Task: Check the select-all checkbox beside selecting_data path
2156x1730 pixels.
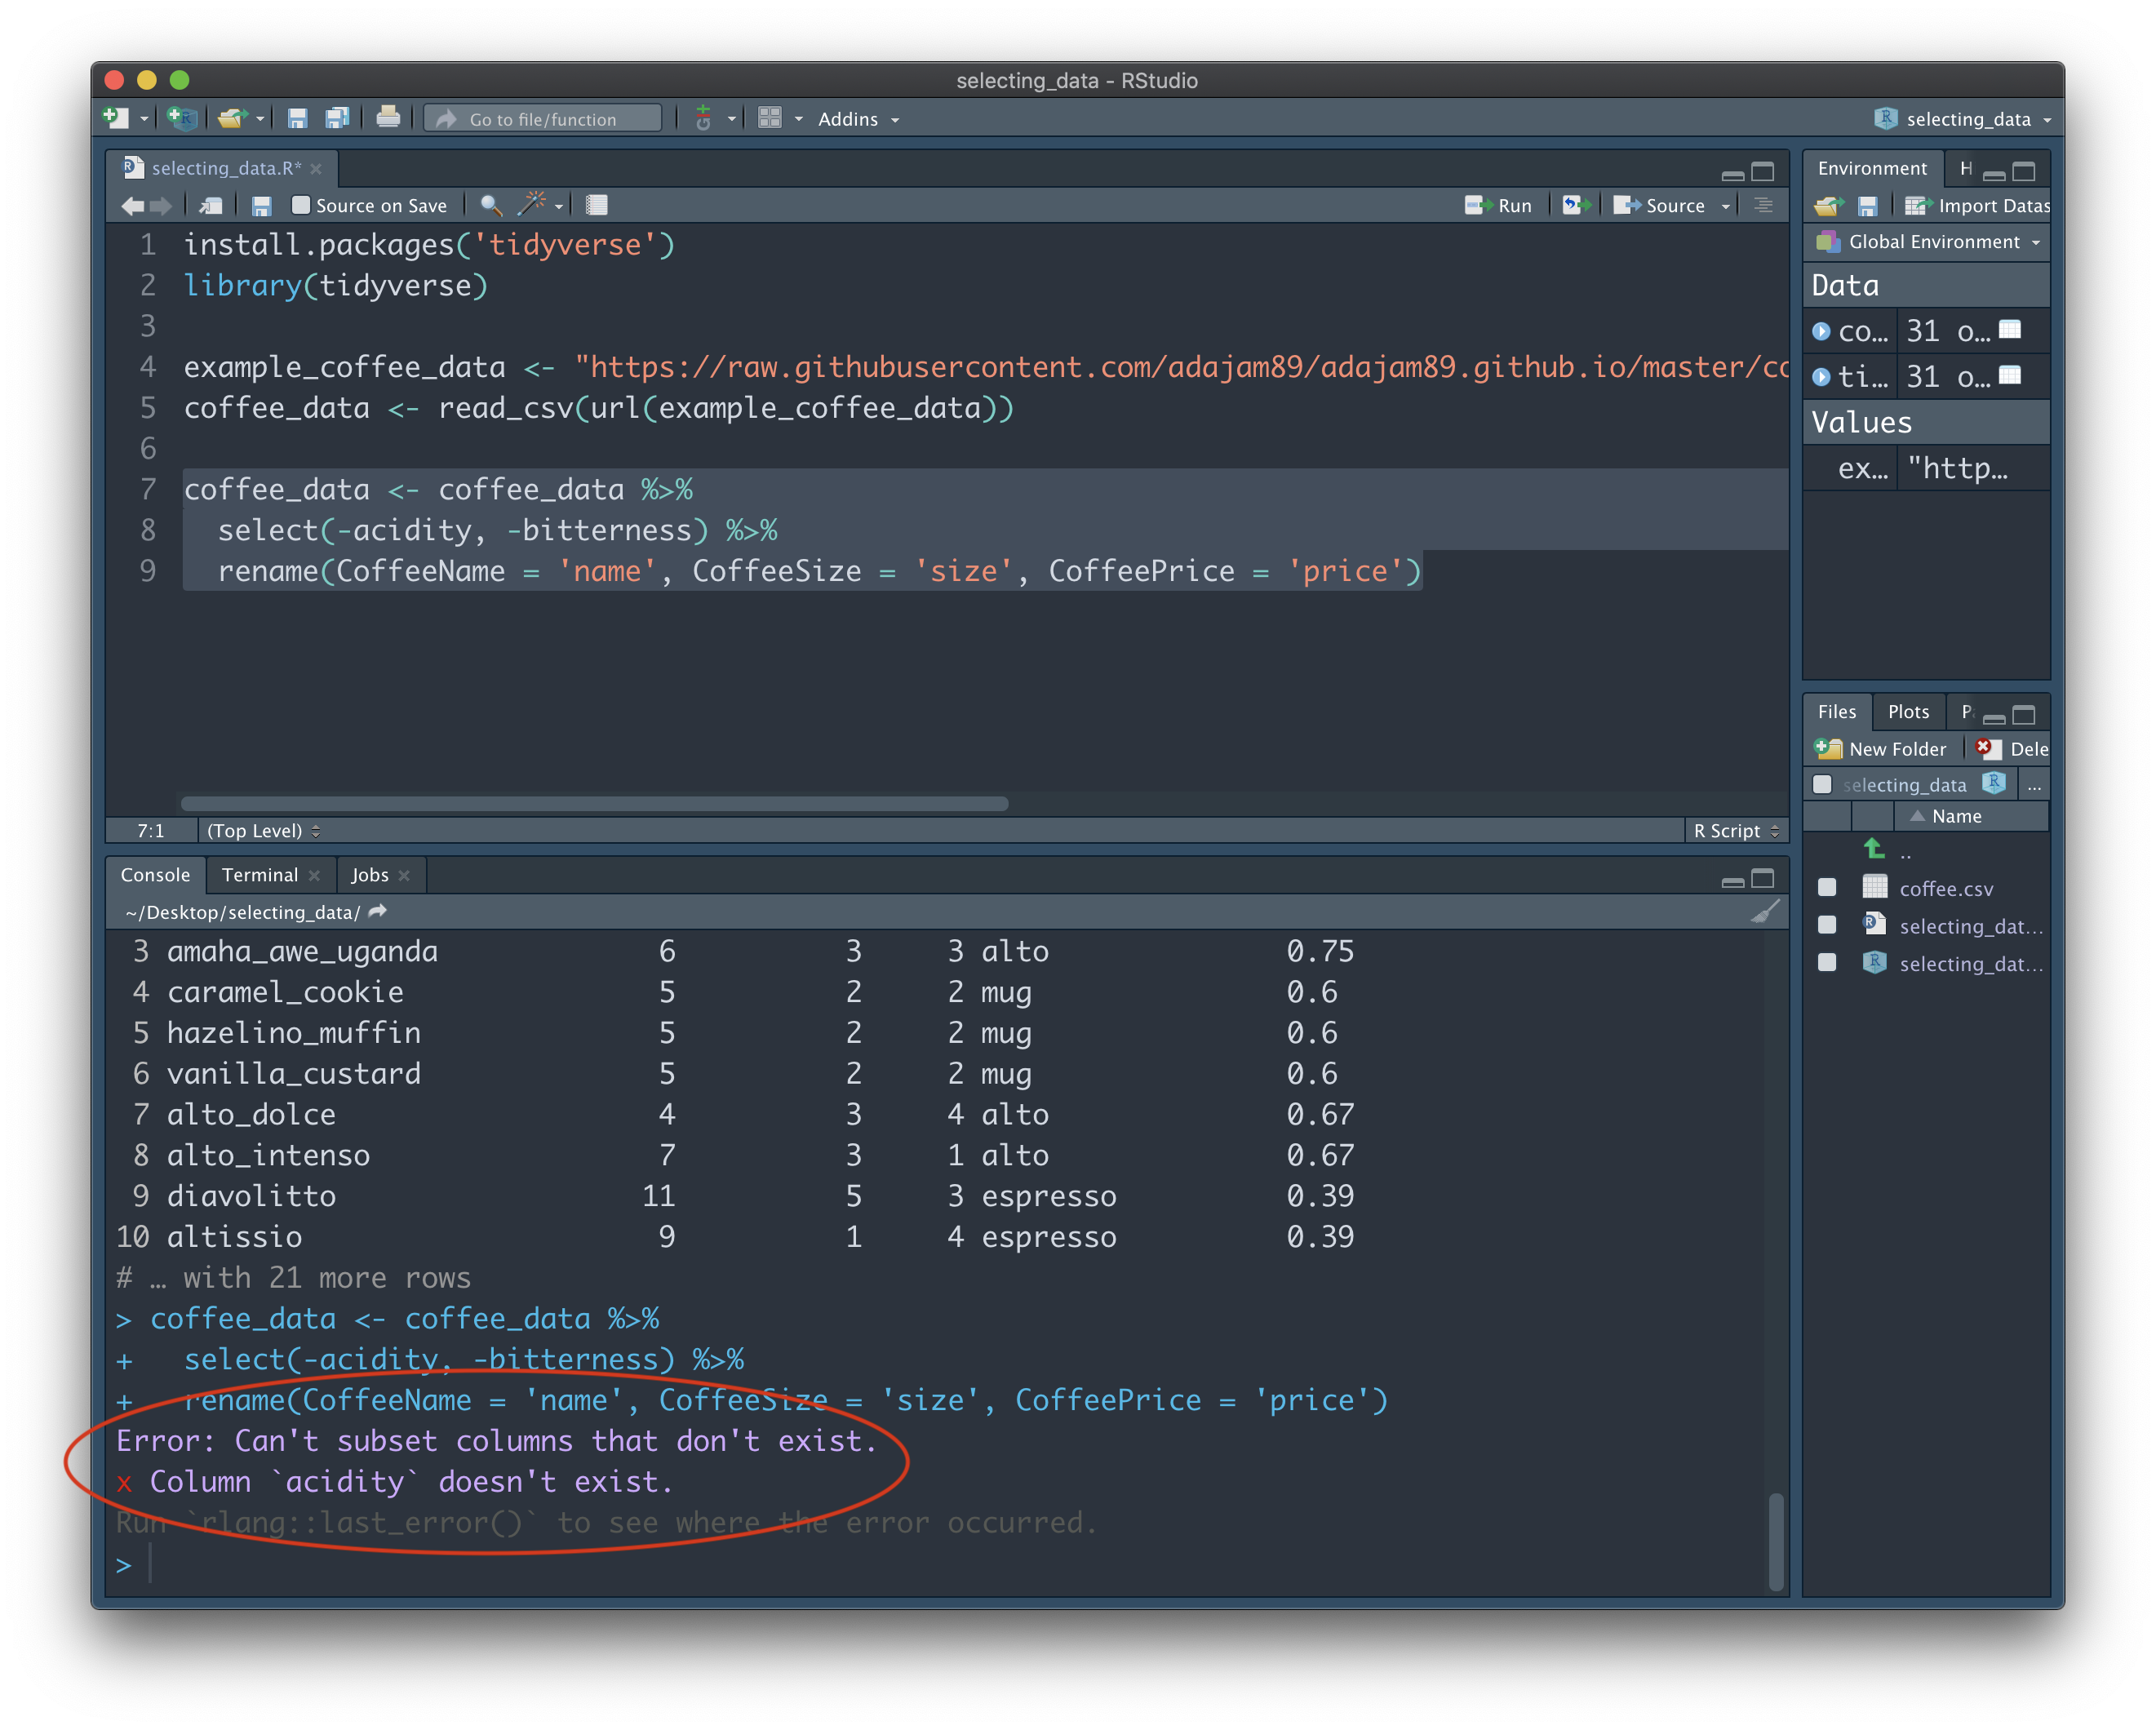Action: 1822,784
